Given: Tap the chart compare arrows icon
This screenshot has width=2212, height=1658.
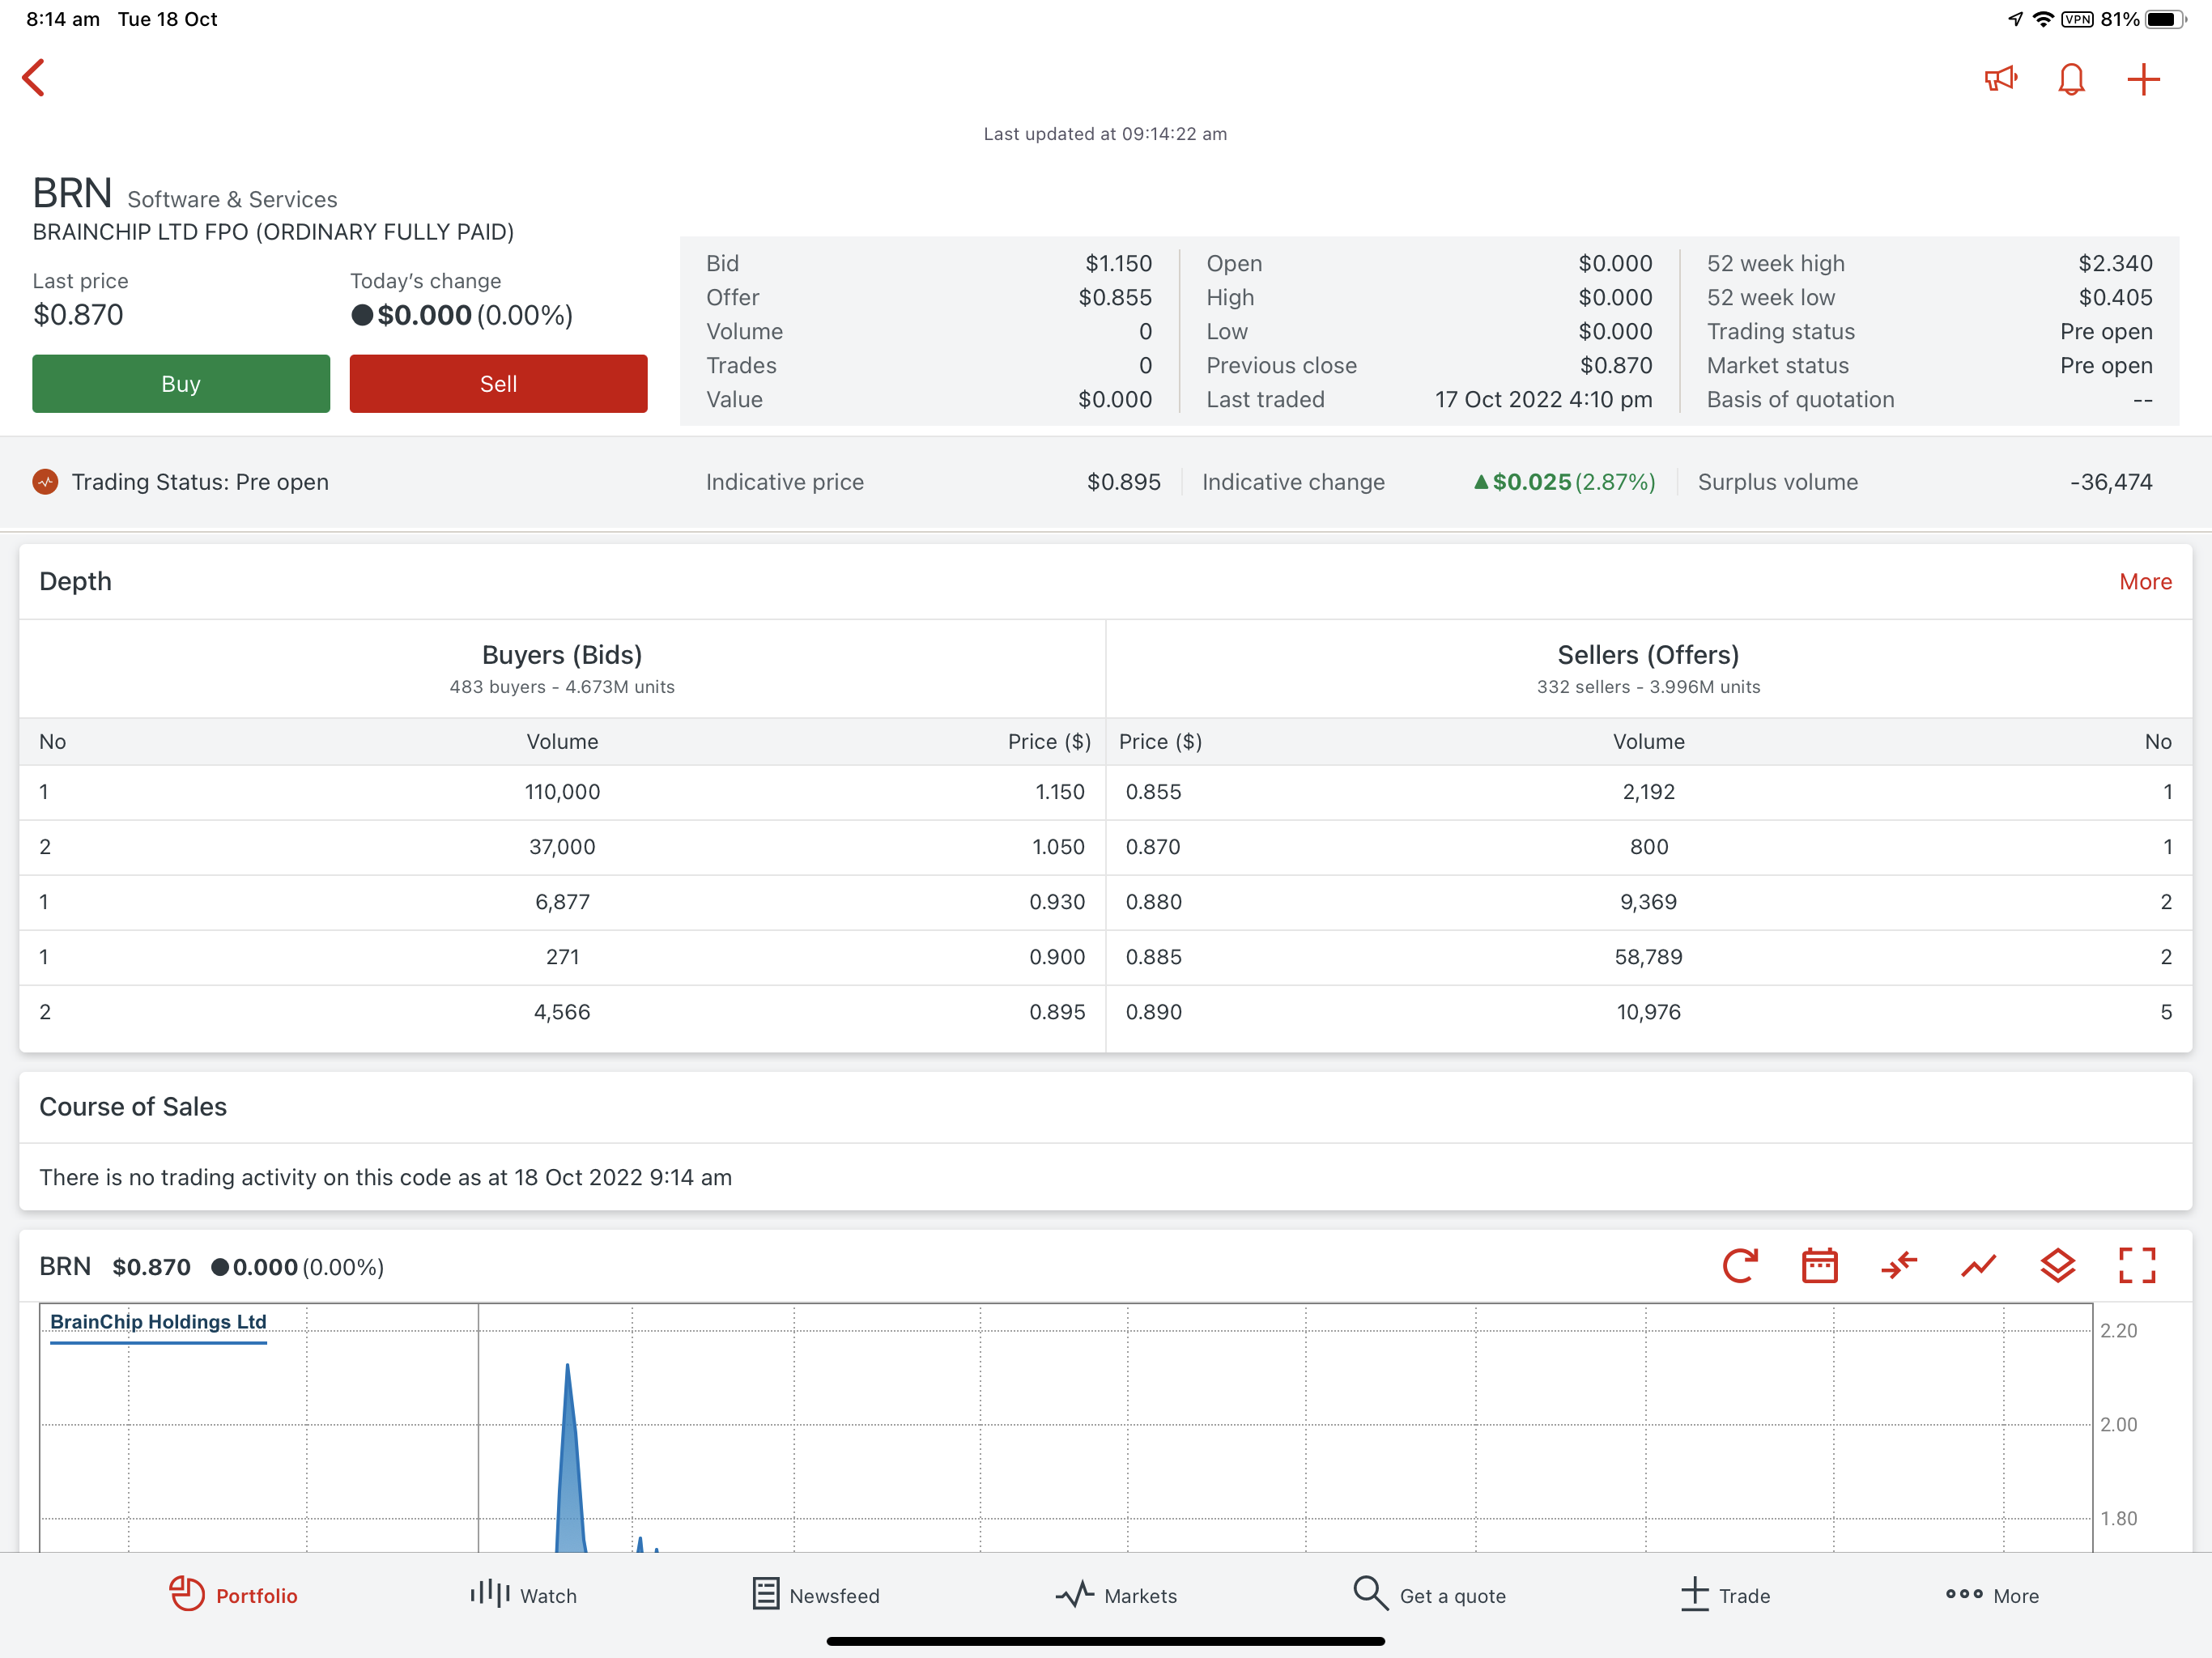Looking at the screenshot, I should (x=1898, y=1266).
